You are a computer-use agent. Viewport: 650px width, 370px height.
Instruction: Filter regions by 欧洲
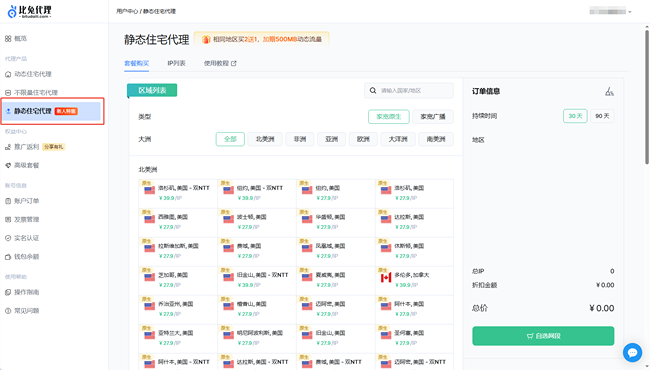[x=363, y=139]
